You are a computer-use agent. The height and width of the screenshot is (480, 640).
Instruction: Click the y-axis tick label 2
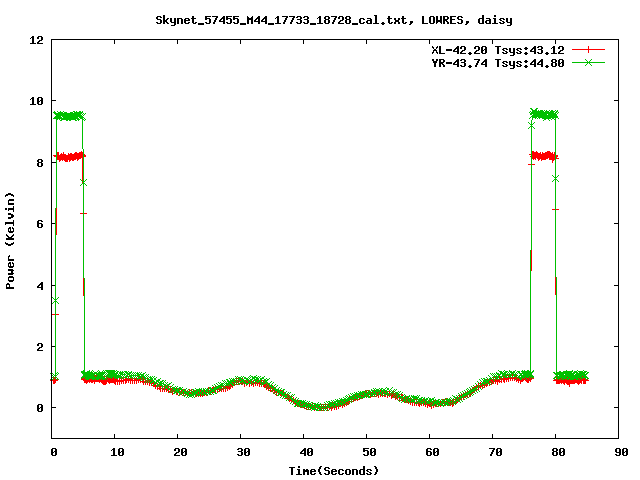point(40,347)
